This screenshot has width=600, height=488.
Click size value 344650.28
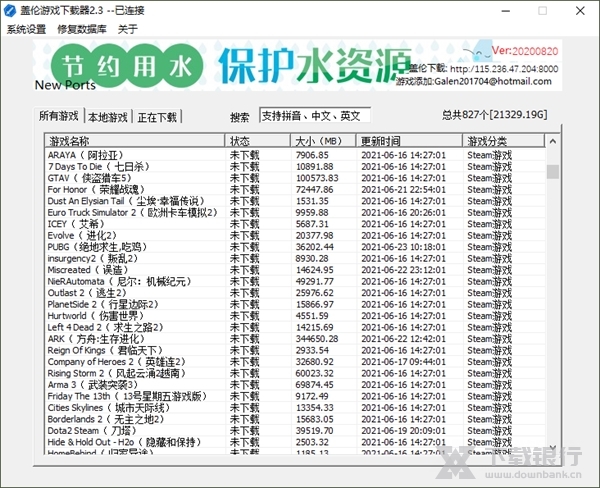[x=317, y=339]
